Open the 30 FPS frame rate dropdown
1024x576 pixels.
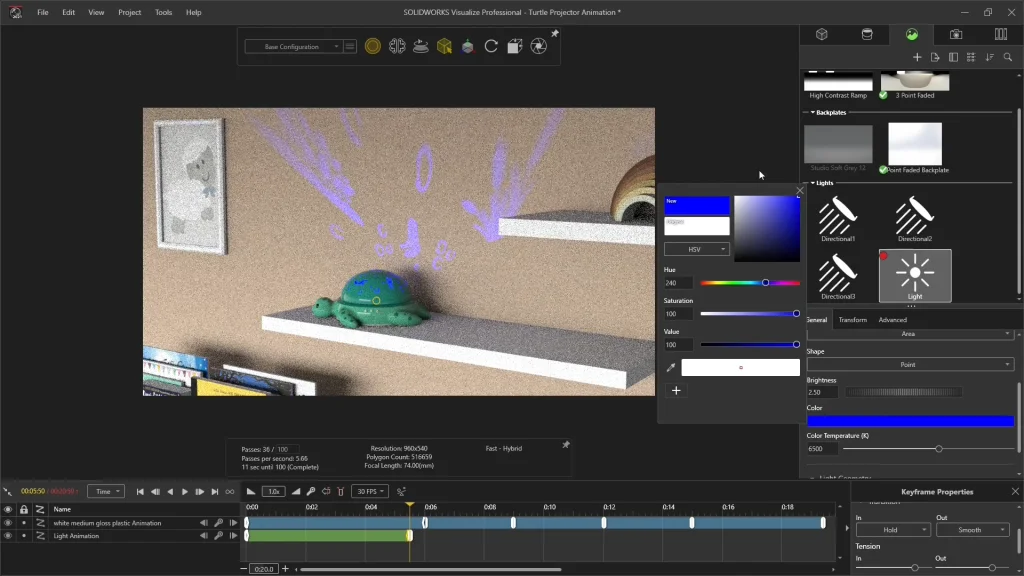coord(369,492)
